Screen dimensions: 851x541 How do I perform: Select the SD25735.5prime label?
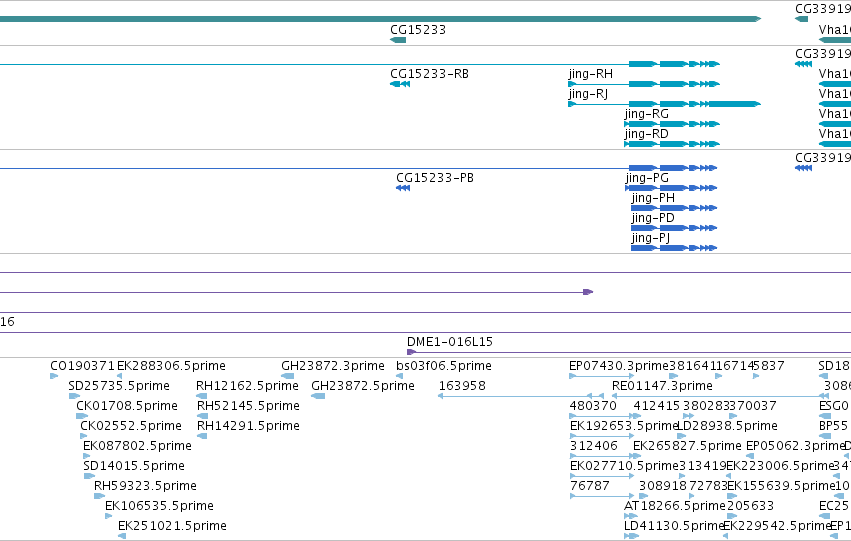119,386
